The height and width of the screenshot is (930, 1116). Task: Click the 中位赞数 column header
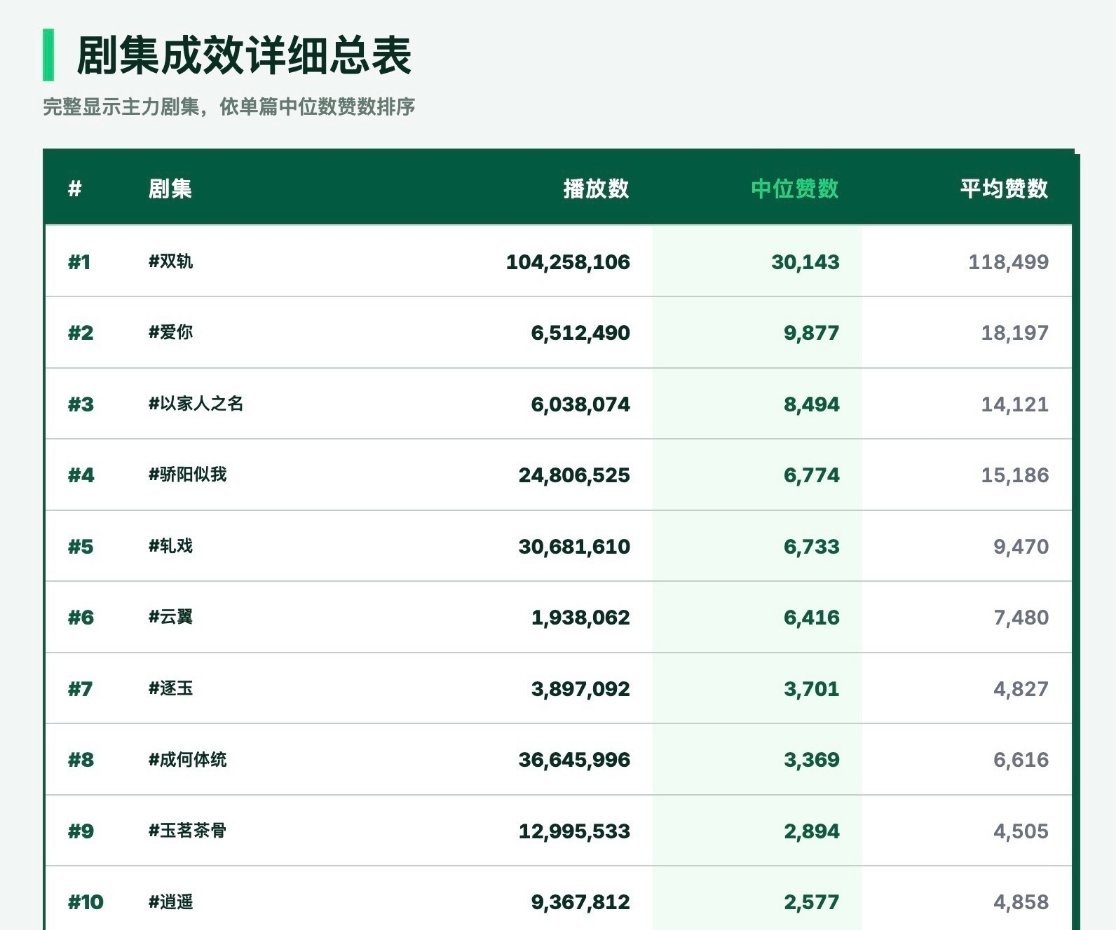coord(795,189)
